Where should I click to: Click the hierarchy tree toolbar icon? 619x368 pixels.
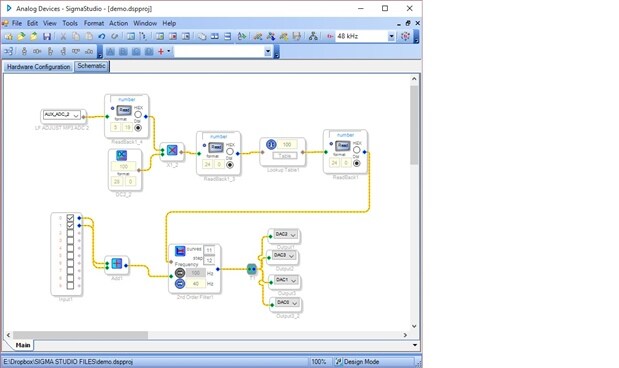tap(313, 37)
